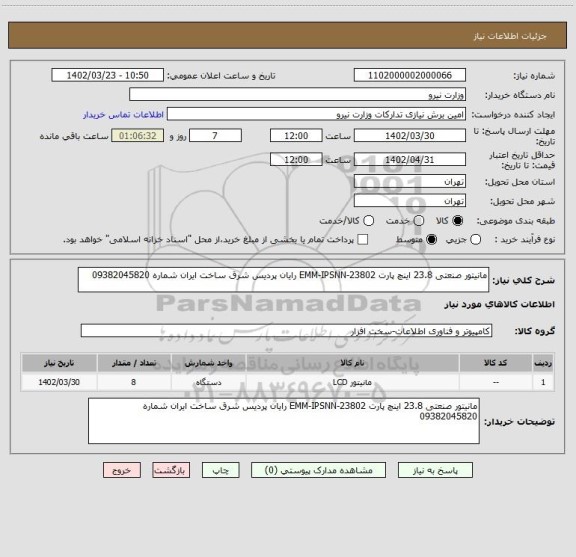Click the چاپ print button
576x557 pixels.
click(220, 470)
